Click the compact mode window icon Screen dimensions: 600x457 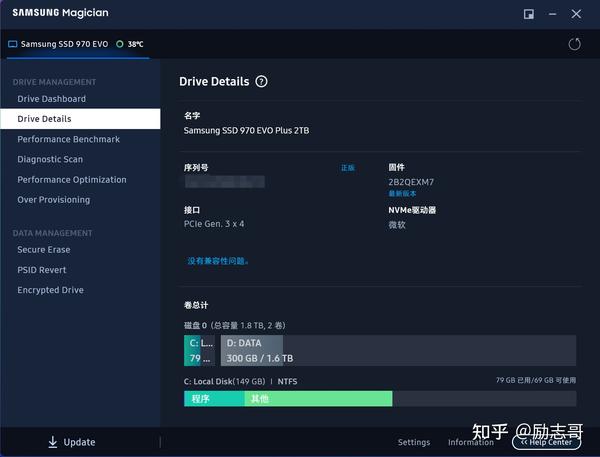pos(529,14)
